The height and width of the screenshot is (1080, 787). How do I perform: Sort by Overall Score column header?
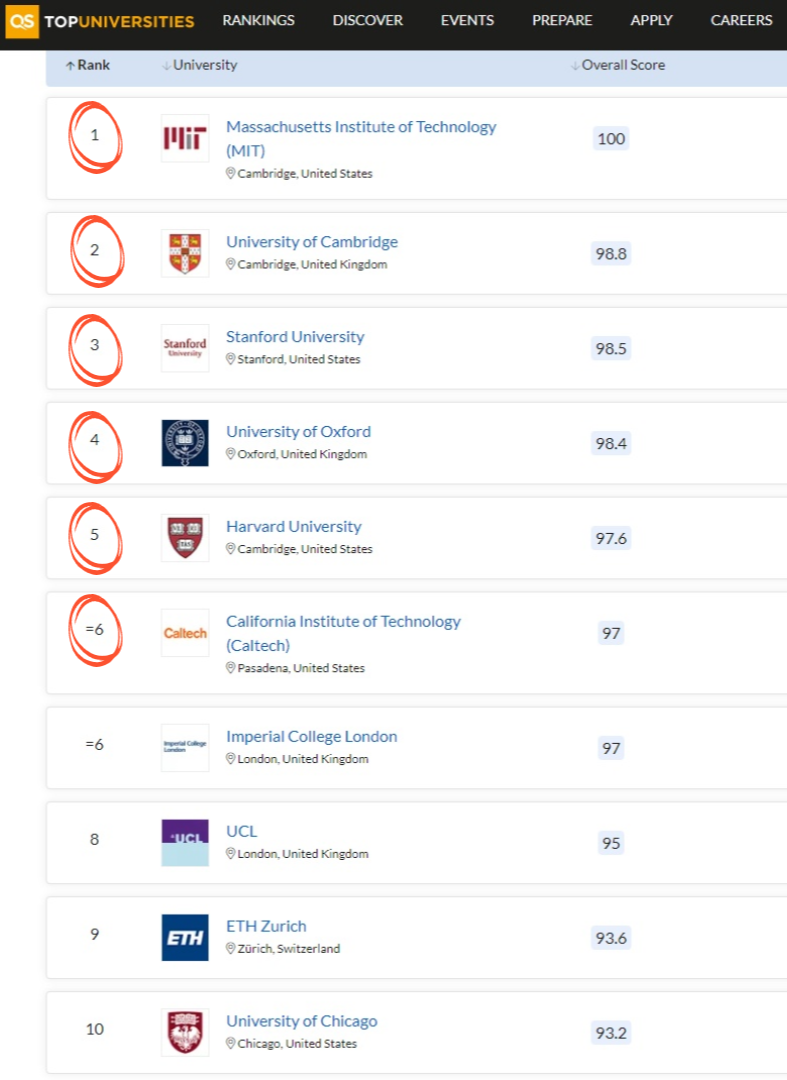(618, 65)
